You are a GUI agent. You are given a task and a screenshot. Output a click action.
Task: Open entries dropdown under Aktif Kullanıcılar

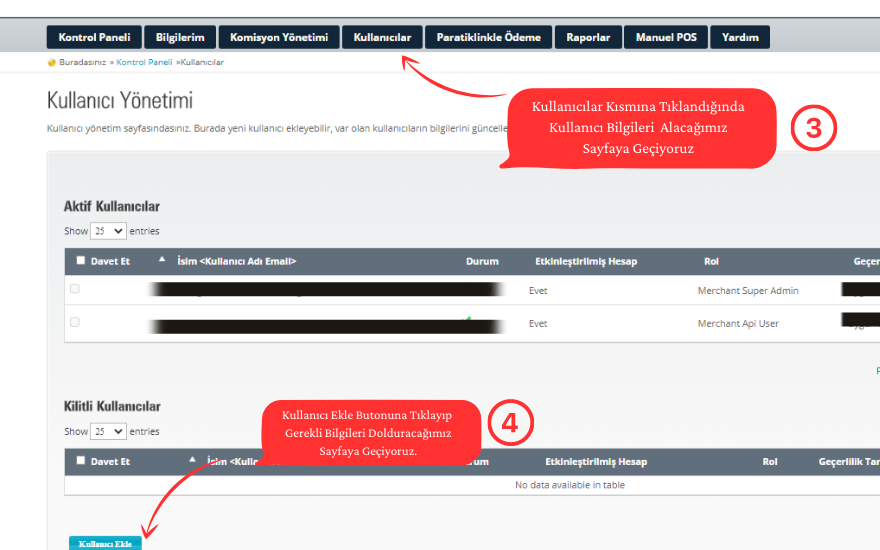(x=108, y=231)
